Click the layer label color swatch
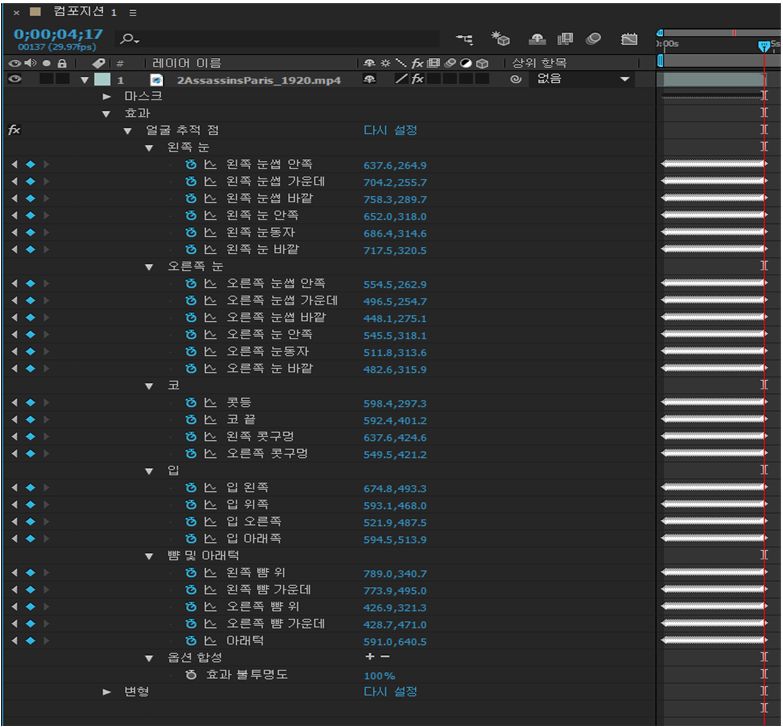The height and width of the screenshot is (727, 783). click(x=101, y=80)
